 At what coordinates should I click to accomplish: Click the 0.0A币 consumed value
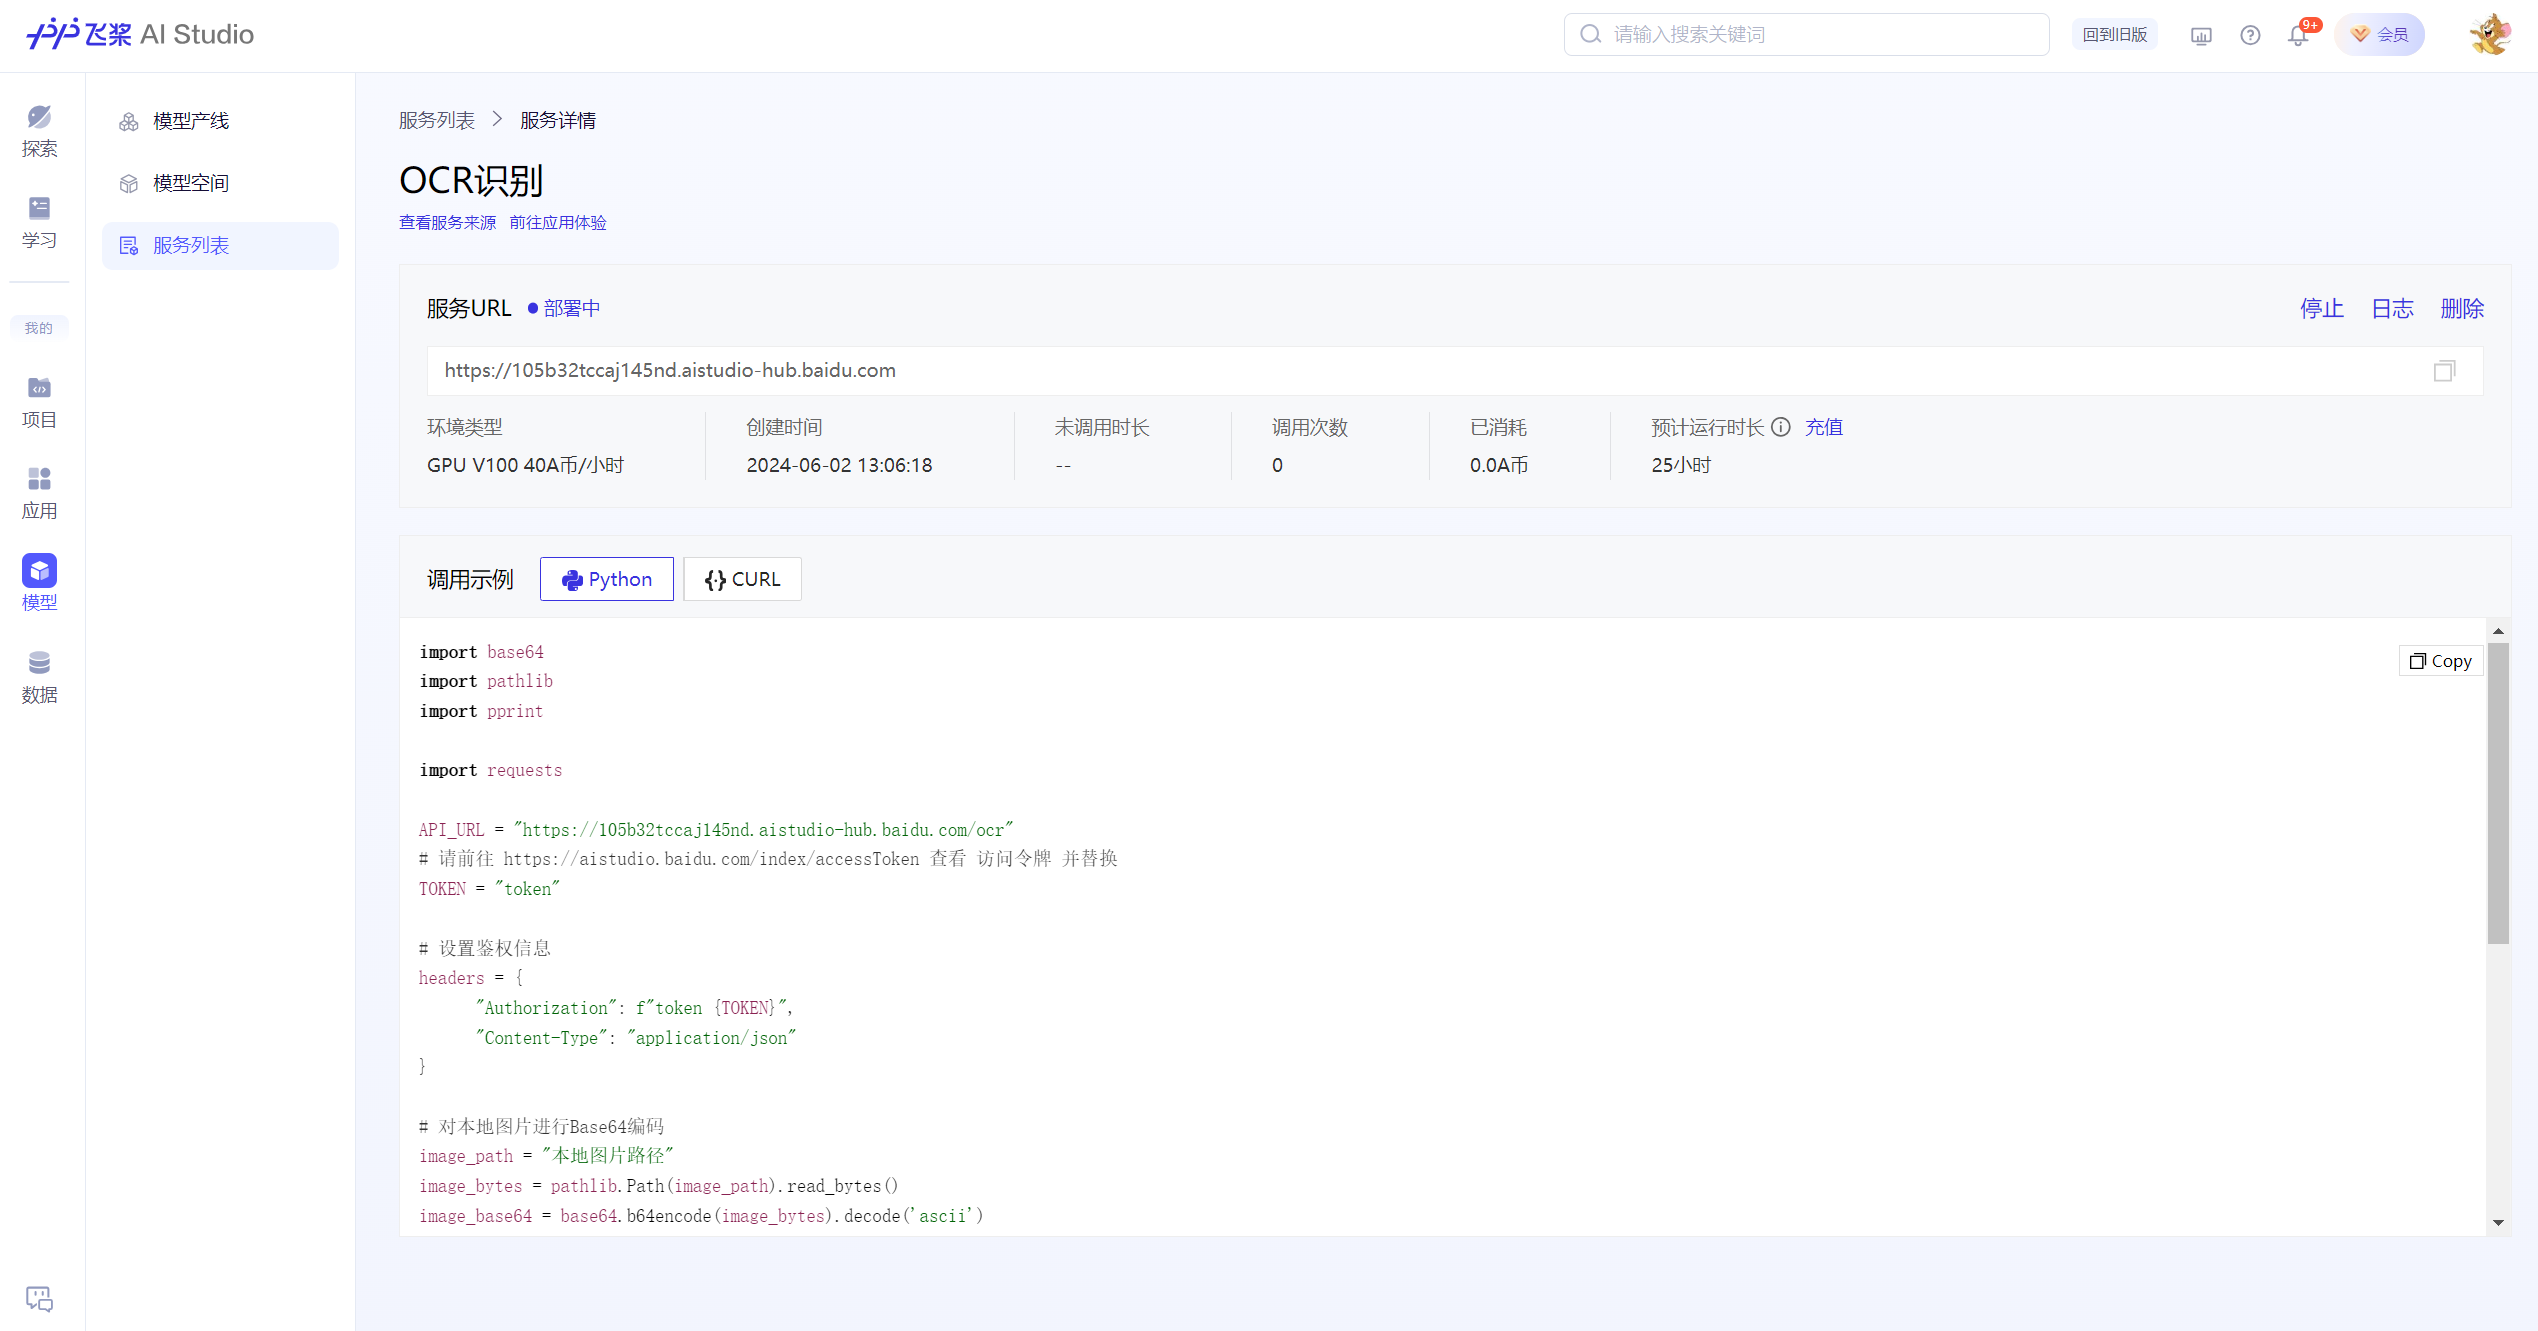[x=1499, y=465]
